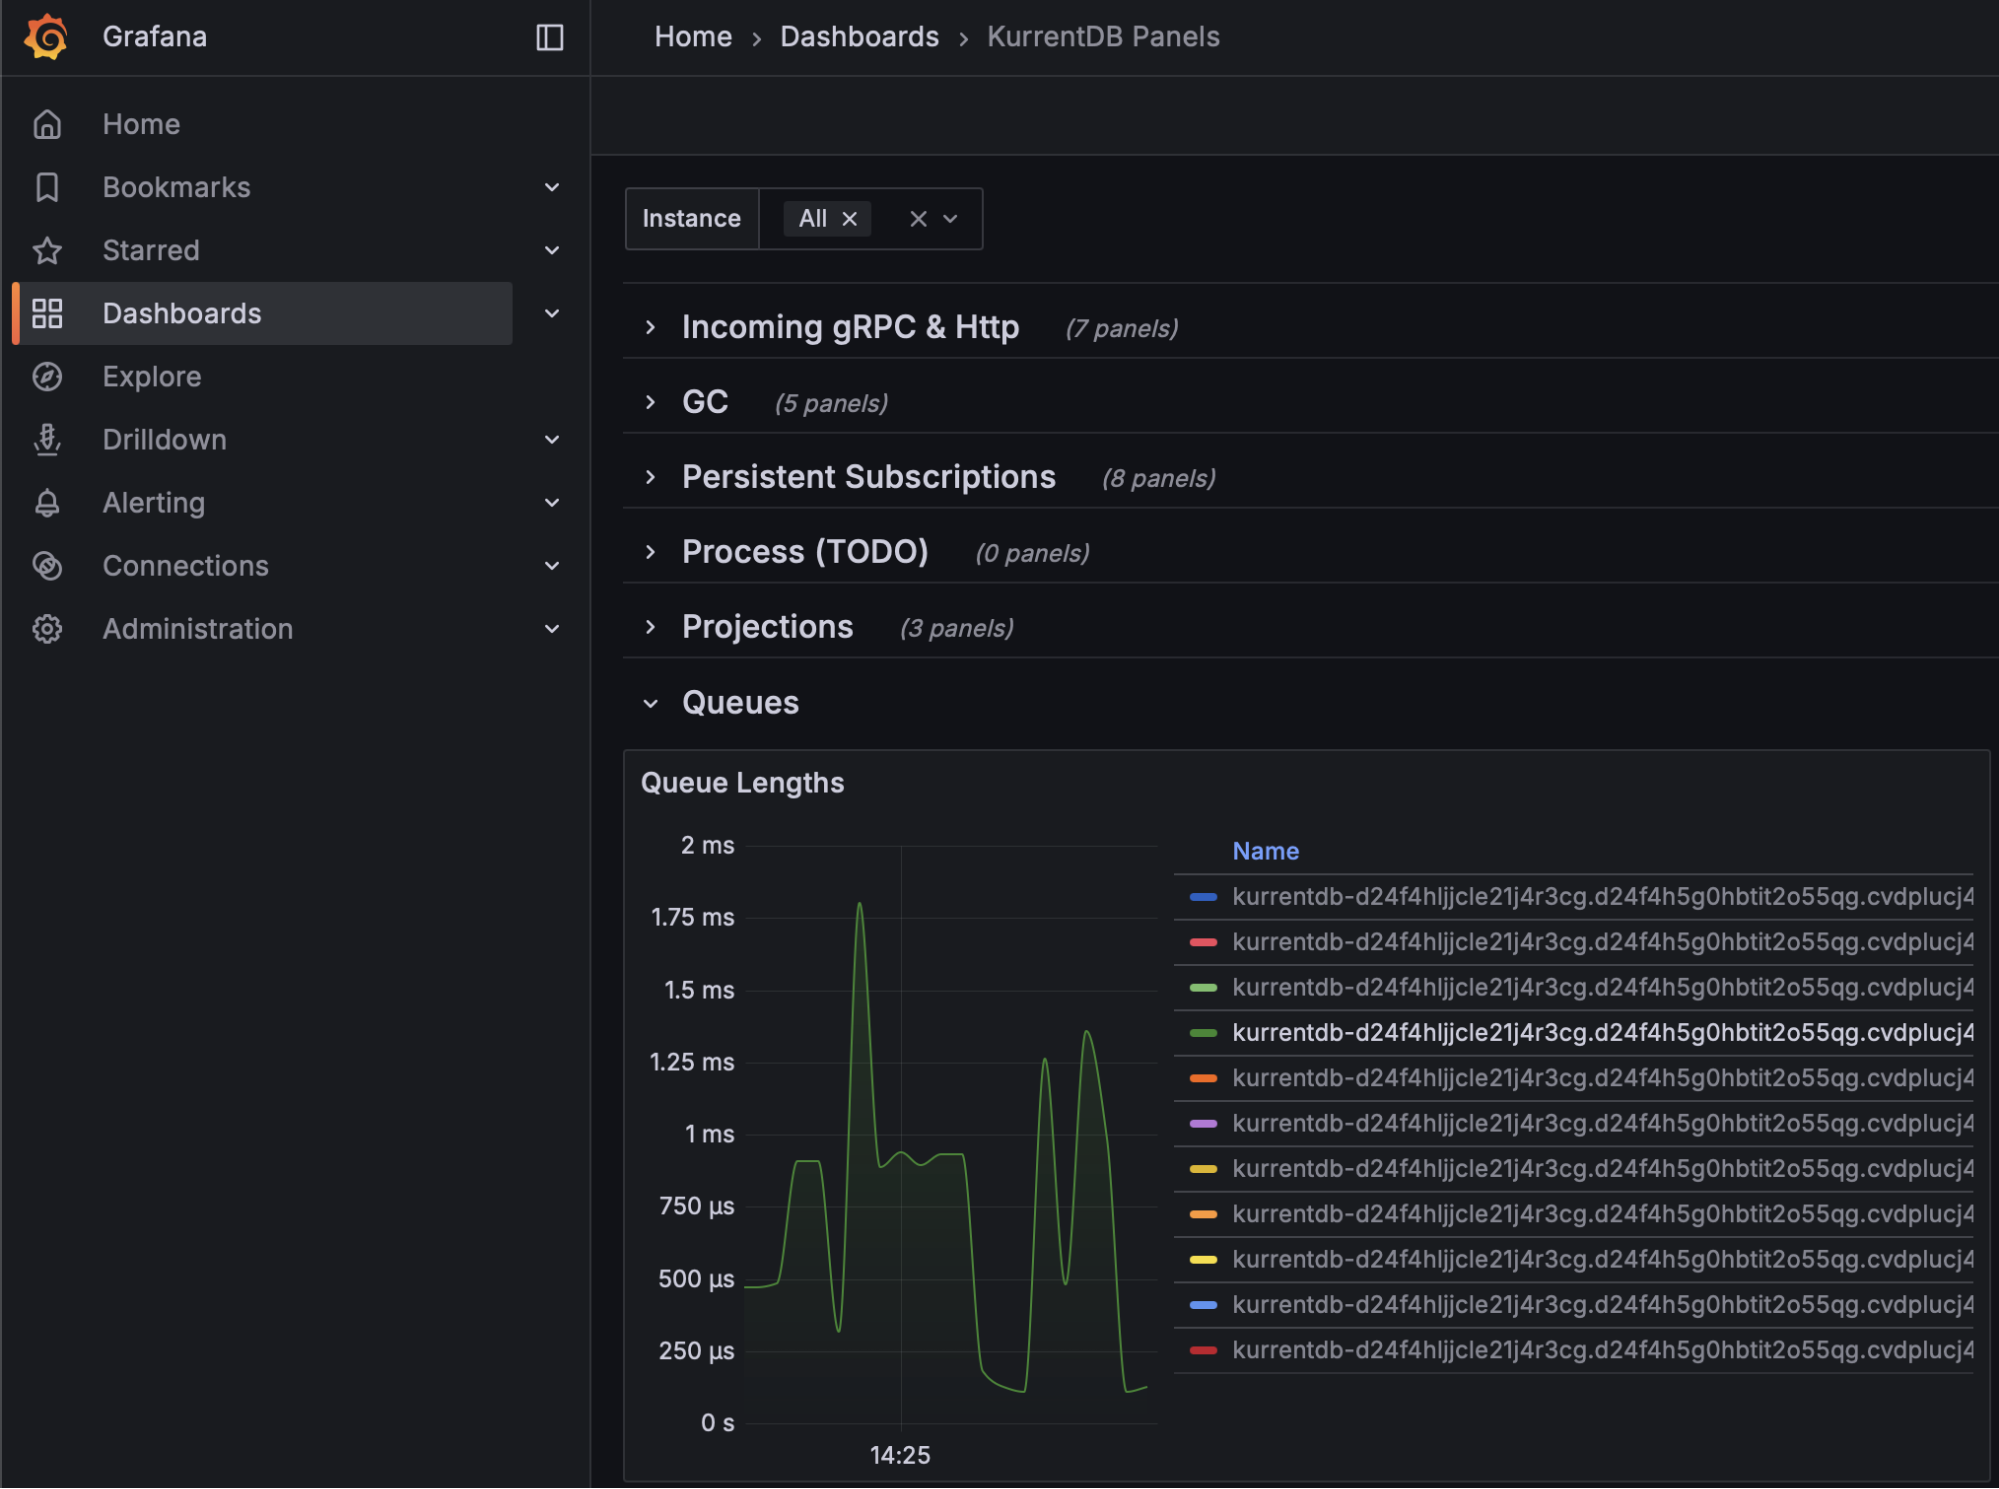Click the Explore compass icon

47,377
